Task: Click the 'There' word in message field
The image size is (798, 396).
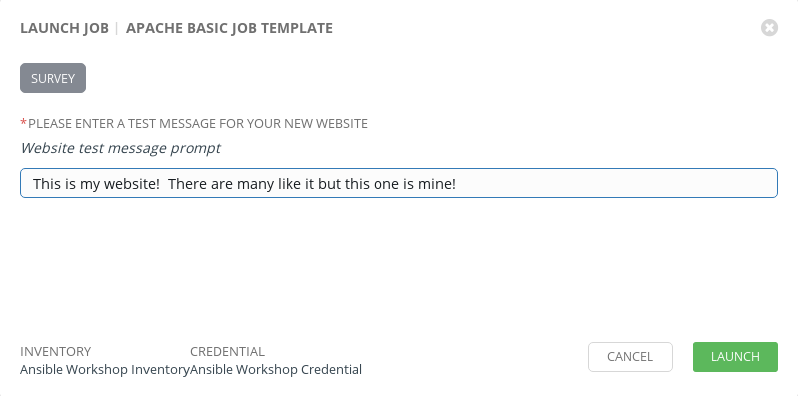Action: point(185,183)
